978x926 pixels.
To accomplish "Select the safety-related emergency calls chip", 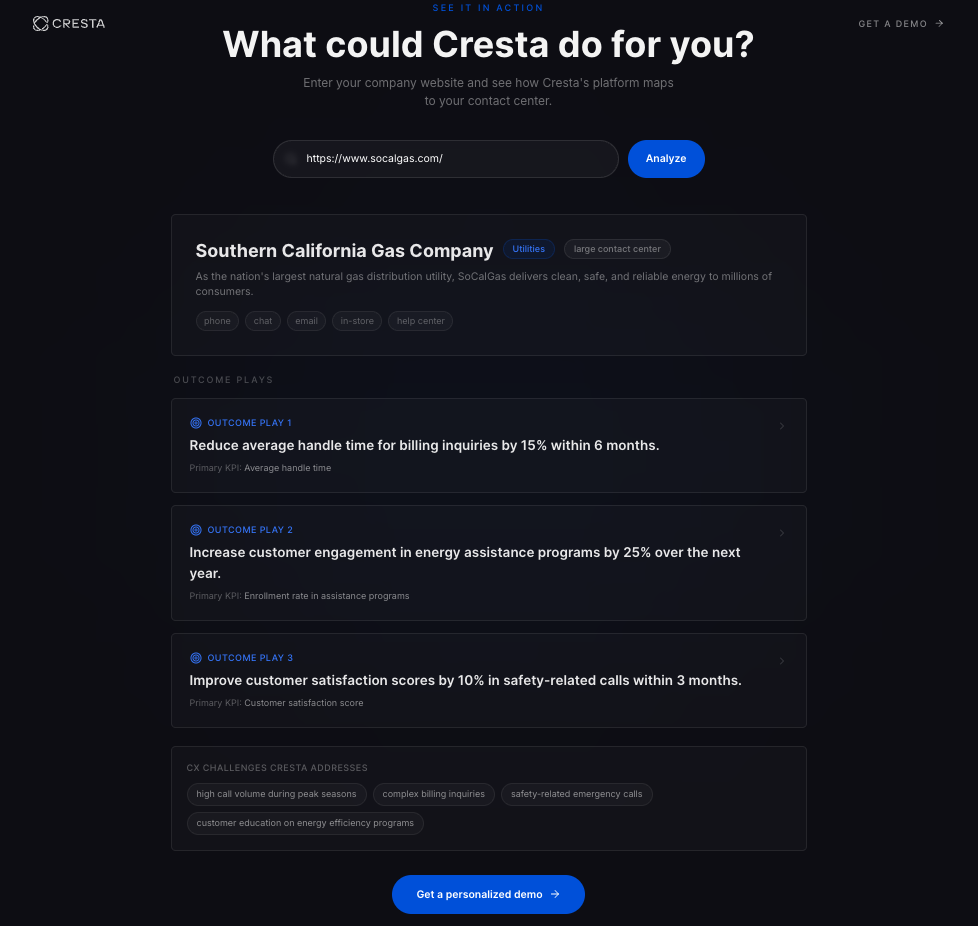I will click(x=577, y=794).
